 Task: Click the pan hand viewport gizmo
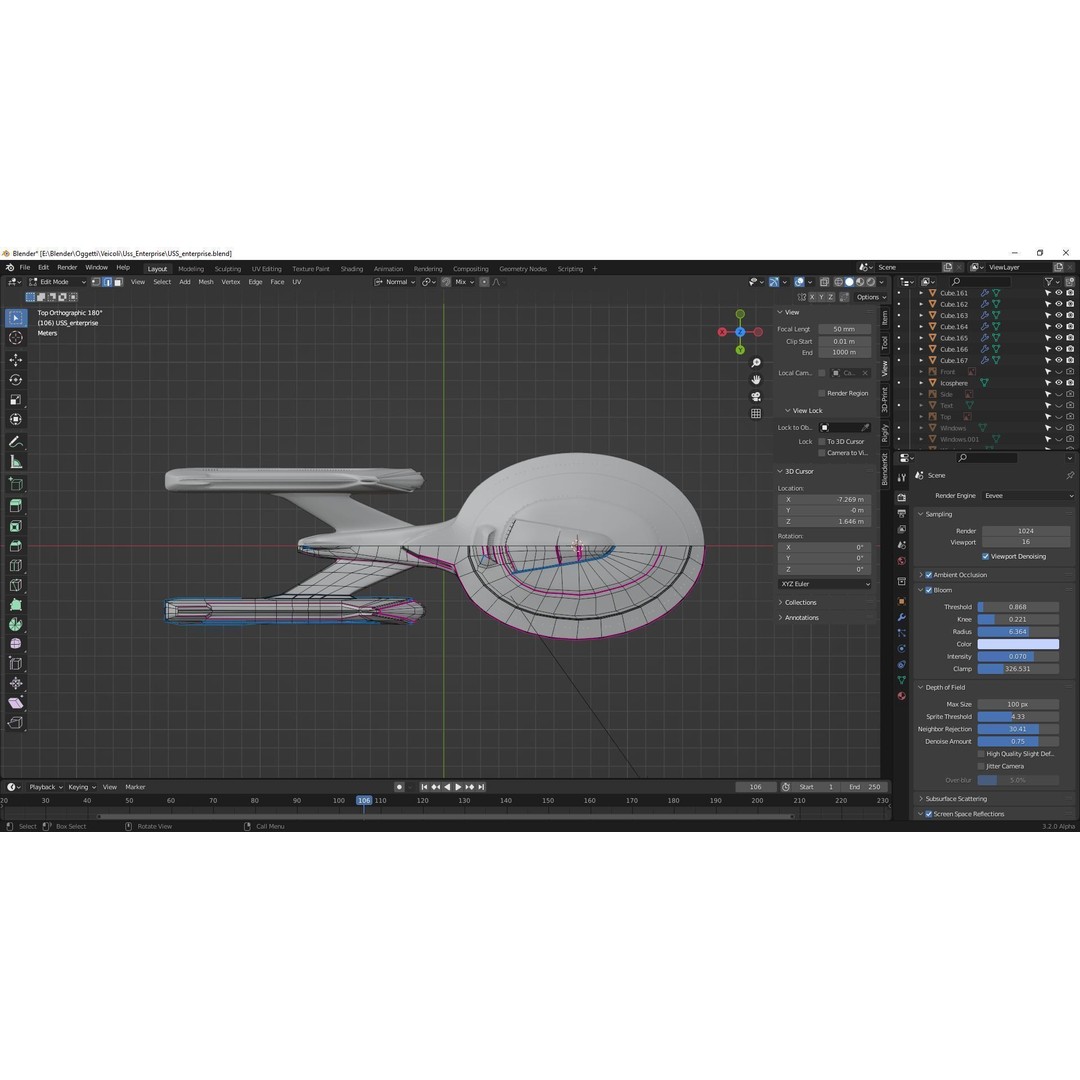(x=756, y=380)
